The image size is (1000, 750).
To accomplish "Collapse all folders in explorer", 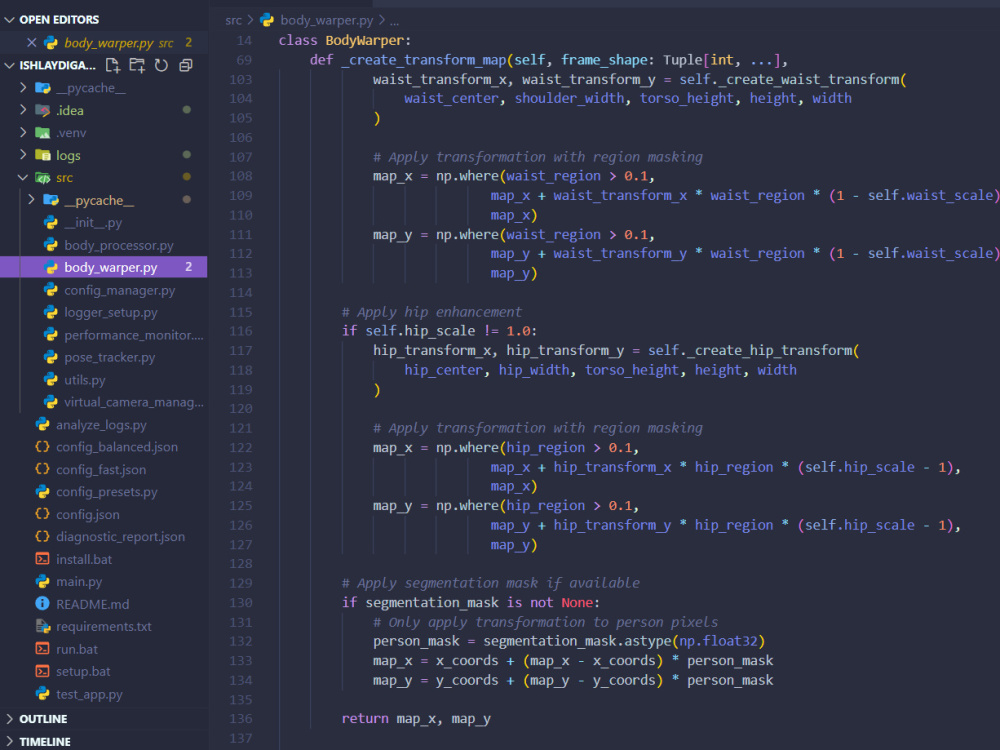I will tap(186, 65).
